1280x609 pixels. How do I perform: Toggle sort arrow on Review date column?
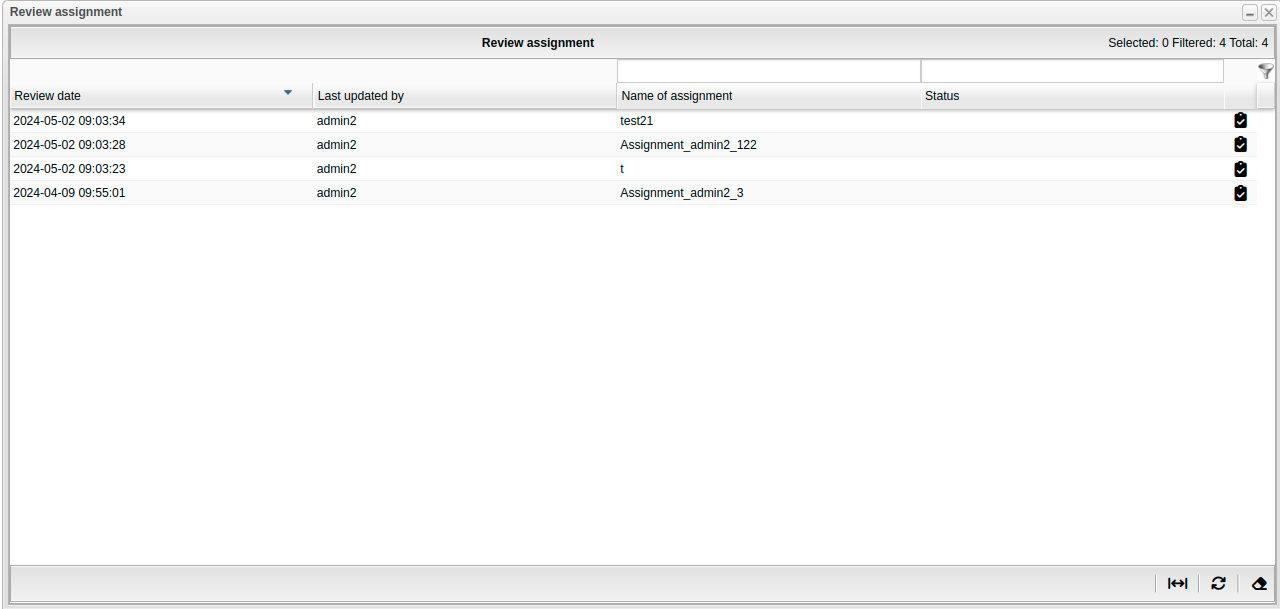288,93
